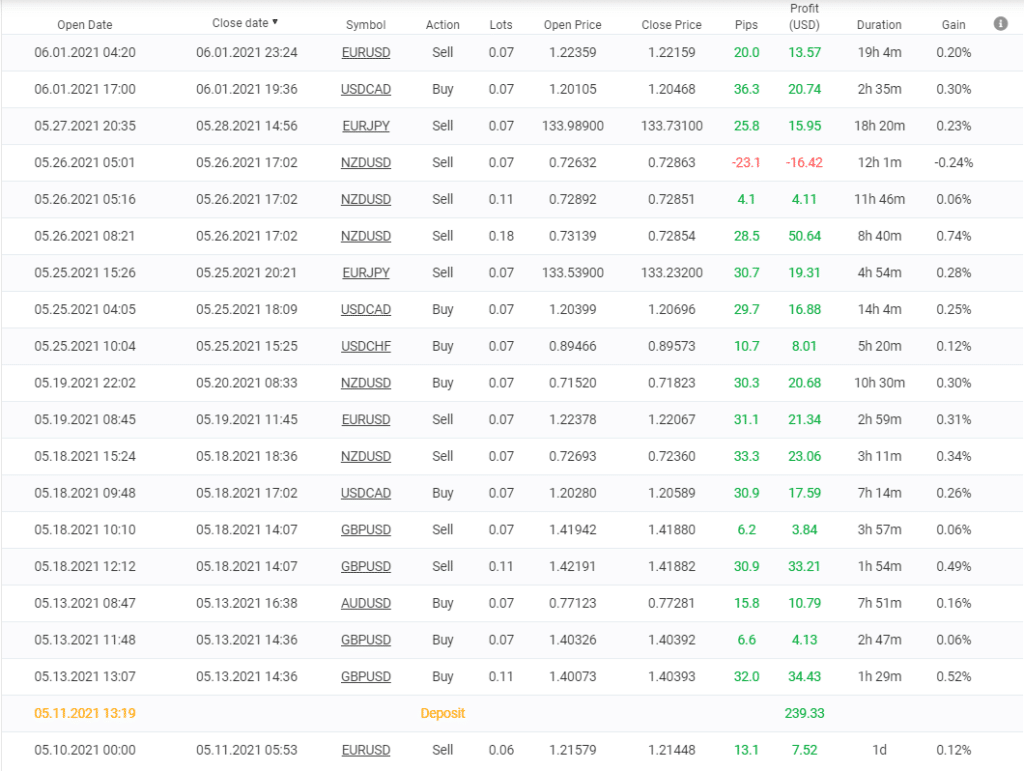The image size is (1024, 771).
Task: Click the Pips column header
Action: (x=746, y=25)
